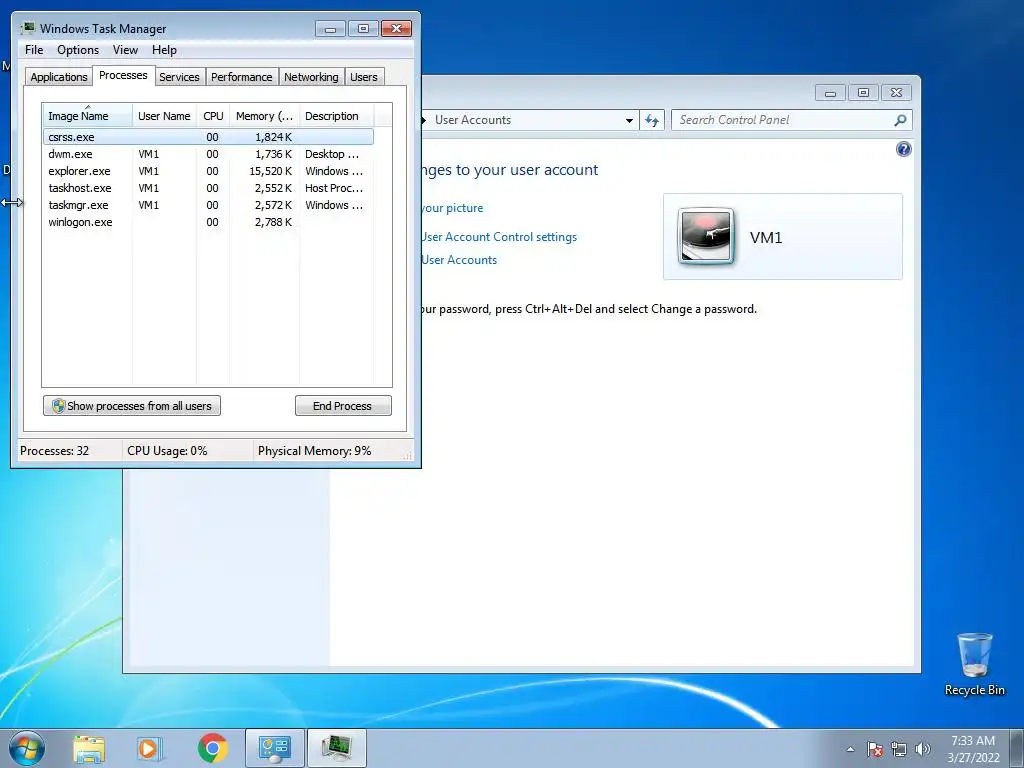The width and height of the screenshot is (1024, 768).
Task: Switch to Control Panel taskbar button
Action: [x=274, y=748]
